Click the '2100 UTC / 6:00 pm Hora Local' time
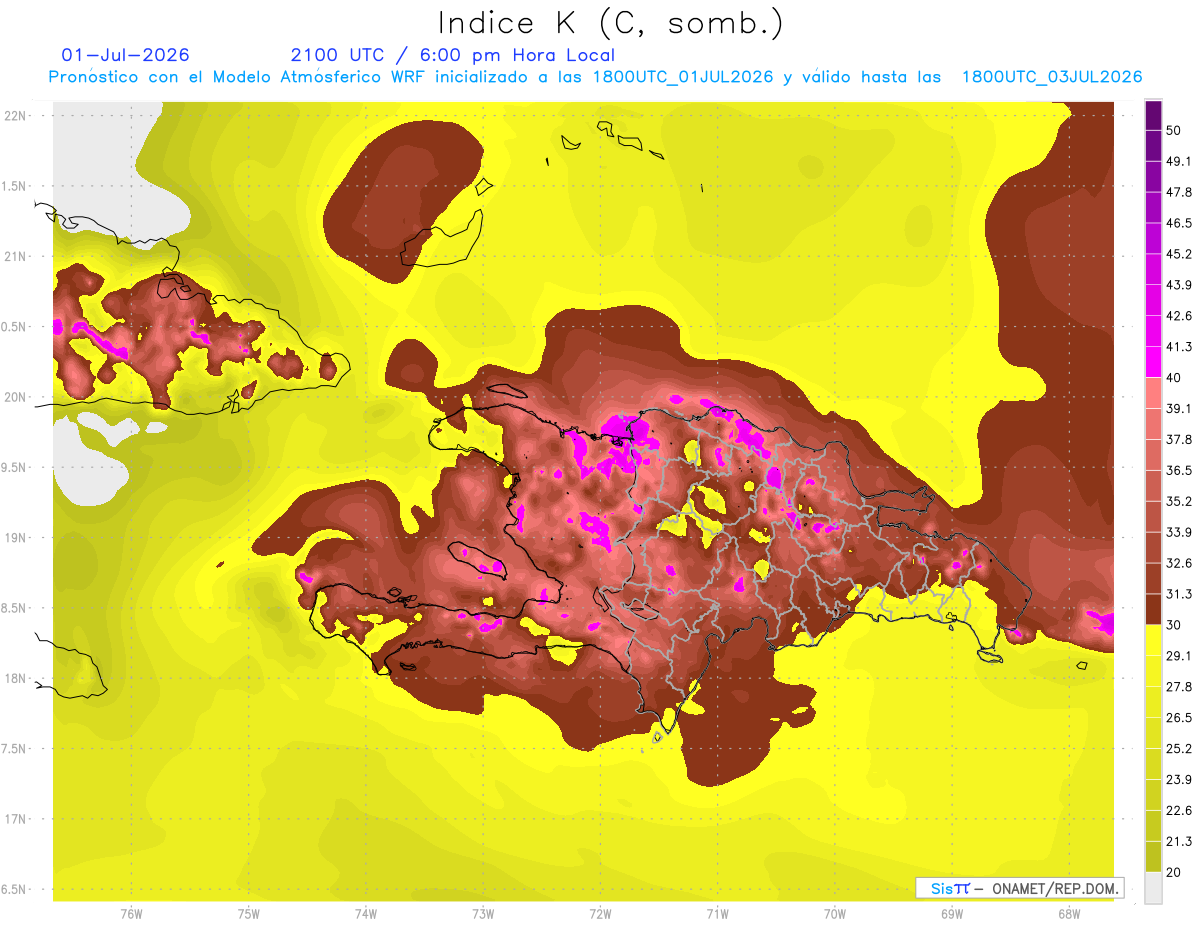This screenshot has height=927, width=1200. pos(453,55)
